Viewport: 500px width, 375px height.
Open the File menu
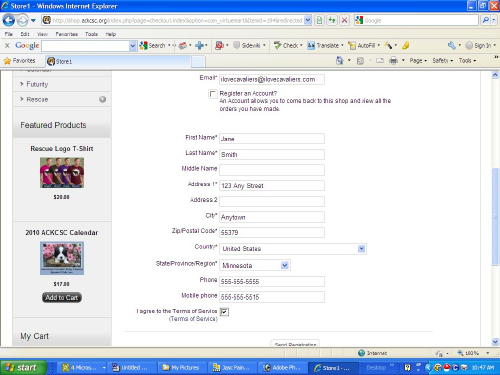pos(9,34)
